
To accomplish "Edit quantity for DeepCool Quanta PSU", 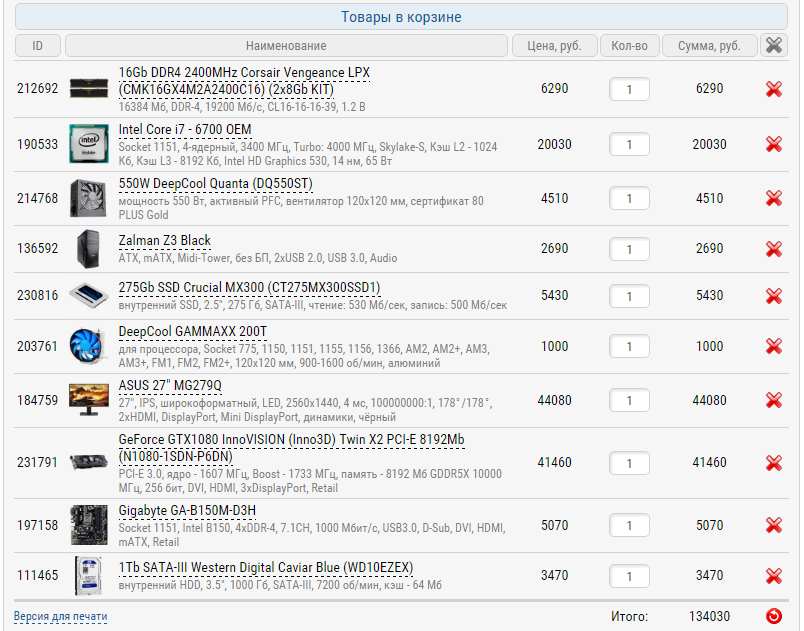I will (x=629, y=198).
